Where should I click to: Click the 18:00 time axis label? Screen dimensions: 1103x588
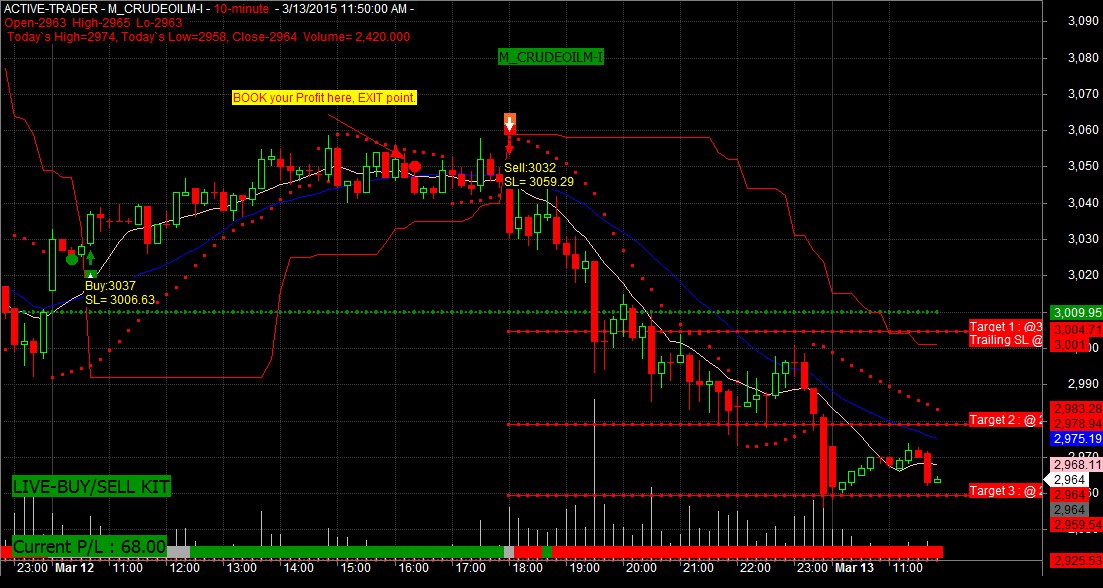[x=528, y=567]
